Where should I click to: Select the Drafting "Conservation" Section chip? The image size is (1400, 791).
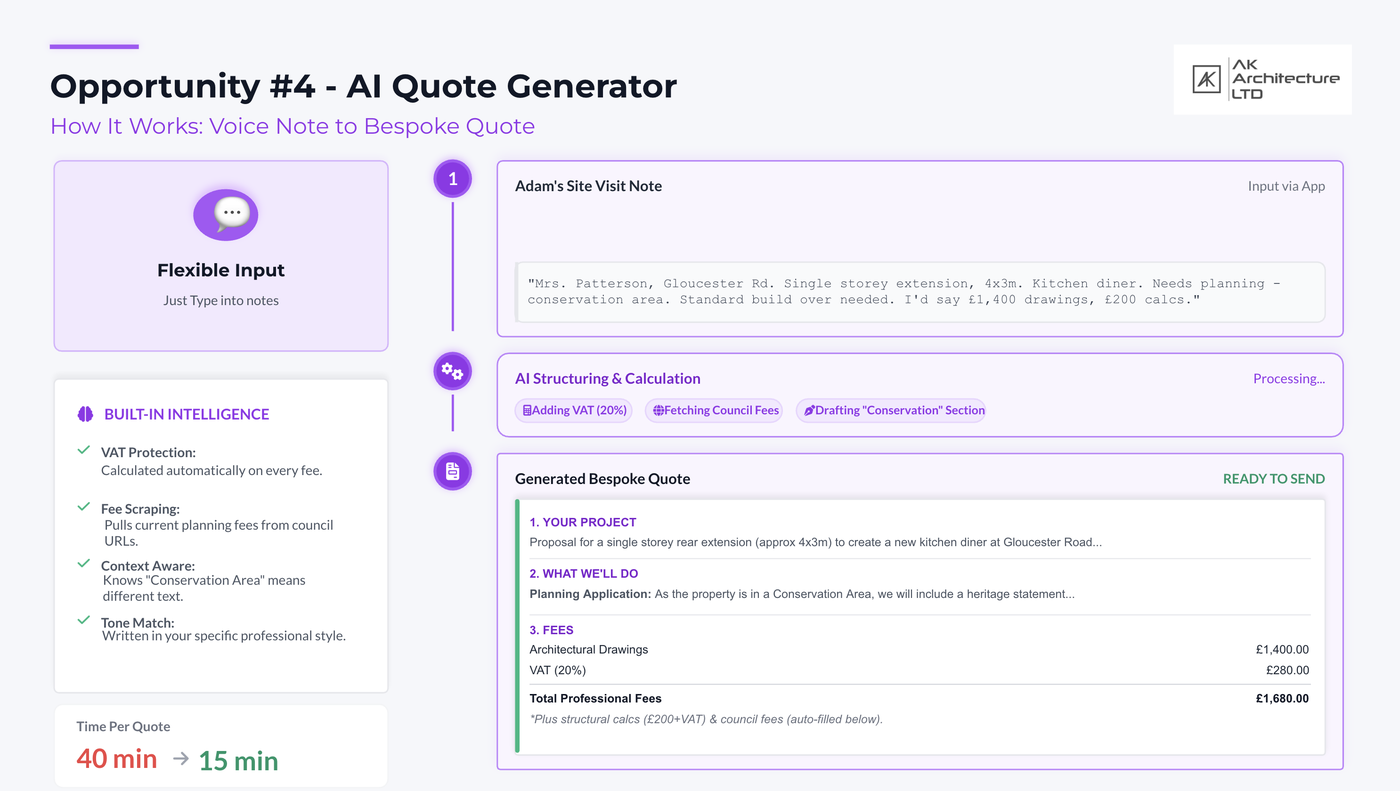click(x=891, y=410)
